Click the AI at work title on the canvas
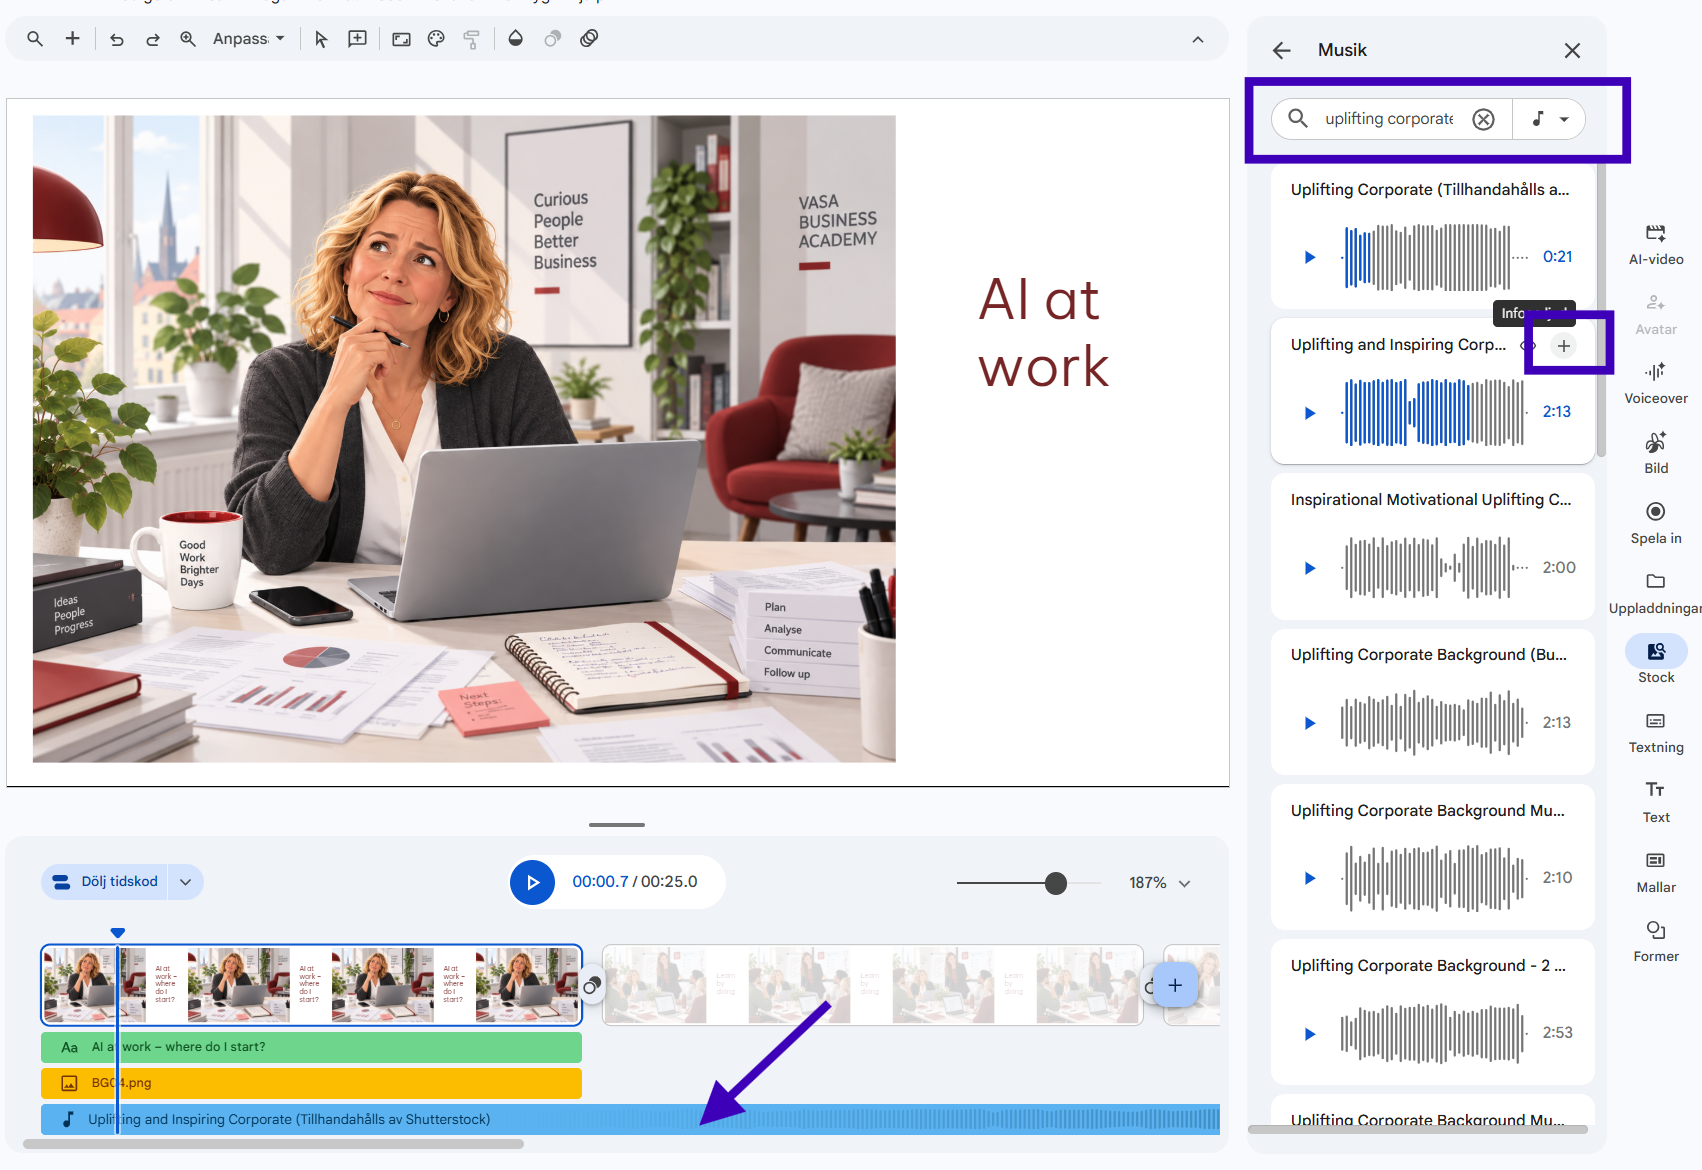The width and height of the screenshot is (1702, 1170). pyautogui.click(x=1044, y=333)
